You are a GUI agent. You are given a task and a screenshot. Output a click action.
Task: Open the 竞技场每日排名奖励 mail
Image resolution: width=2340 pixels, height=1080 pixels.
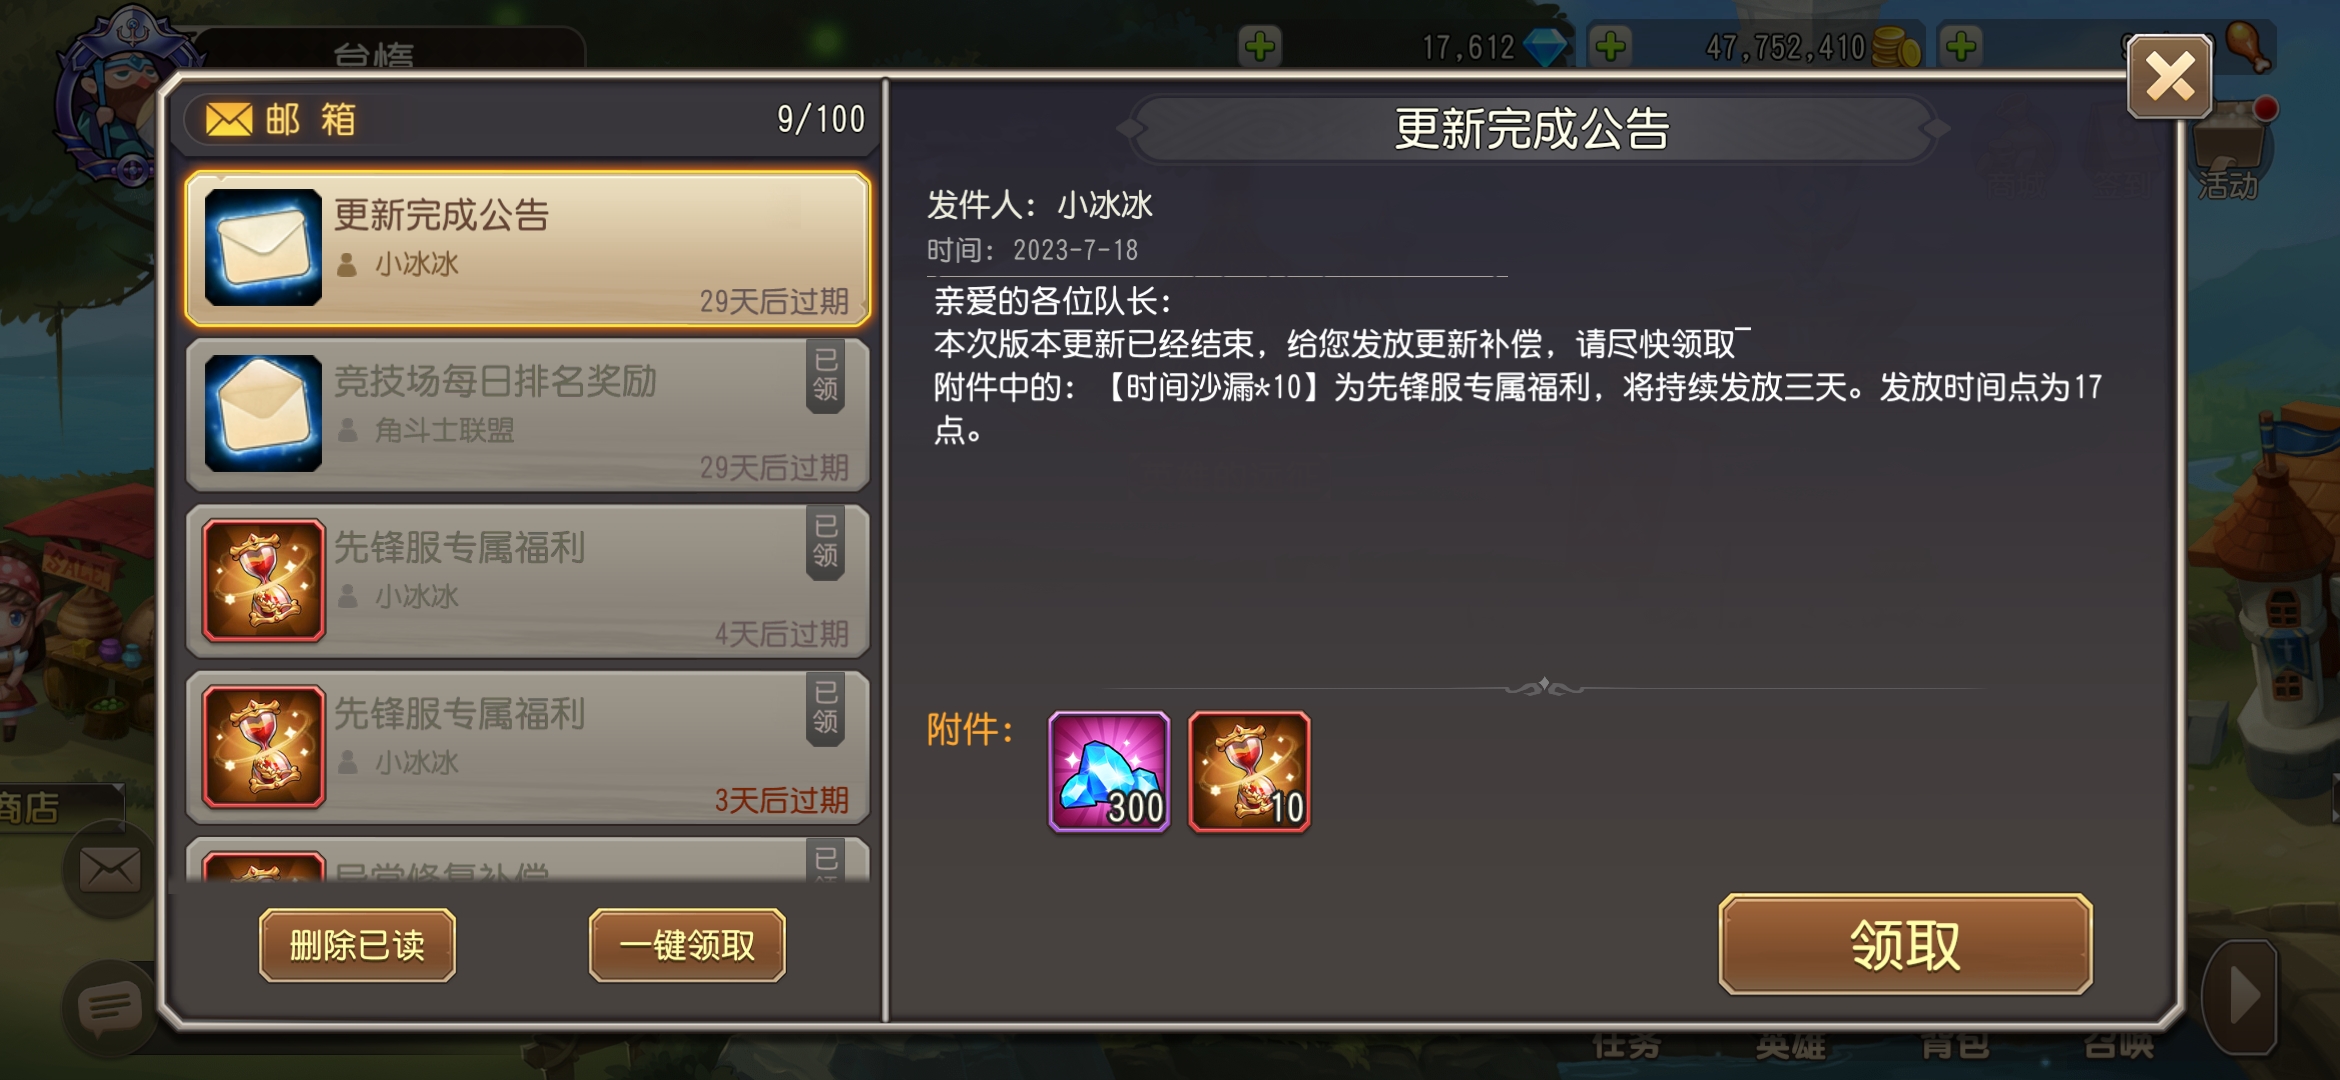tap(527, 414)
